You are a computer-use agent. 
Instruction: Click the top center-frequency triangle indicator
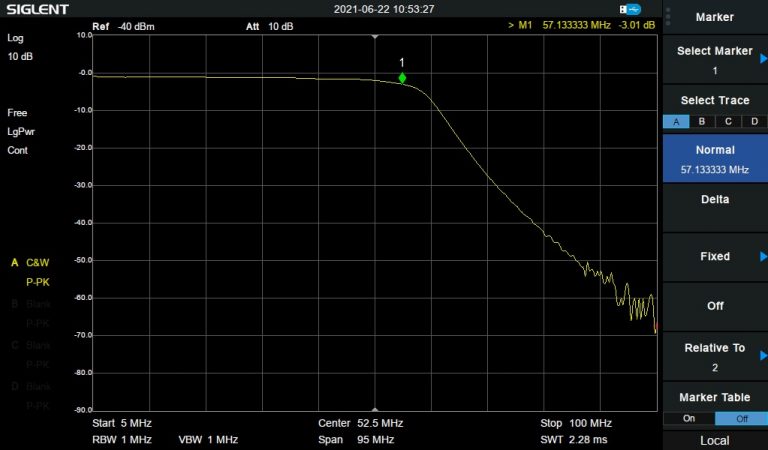[375, 36]
